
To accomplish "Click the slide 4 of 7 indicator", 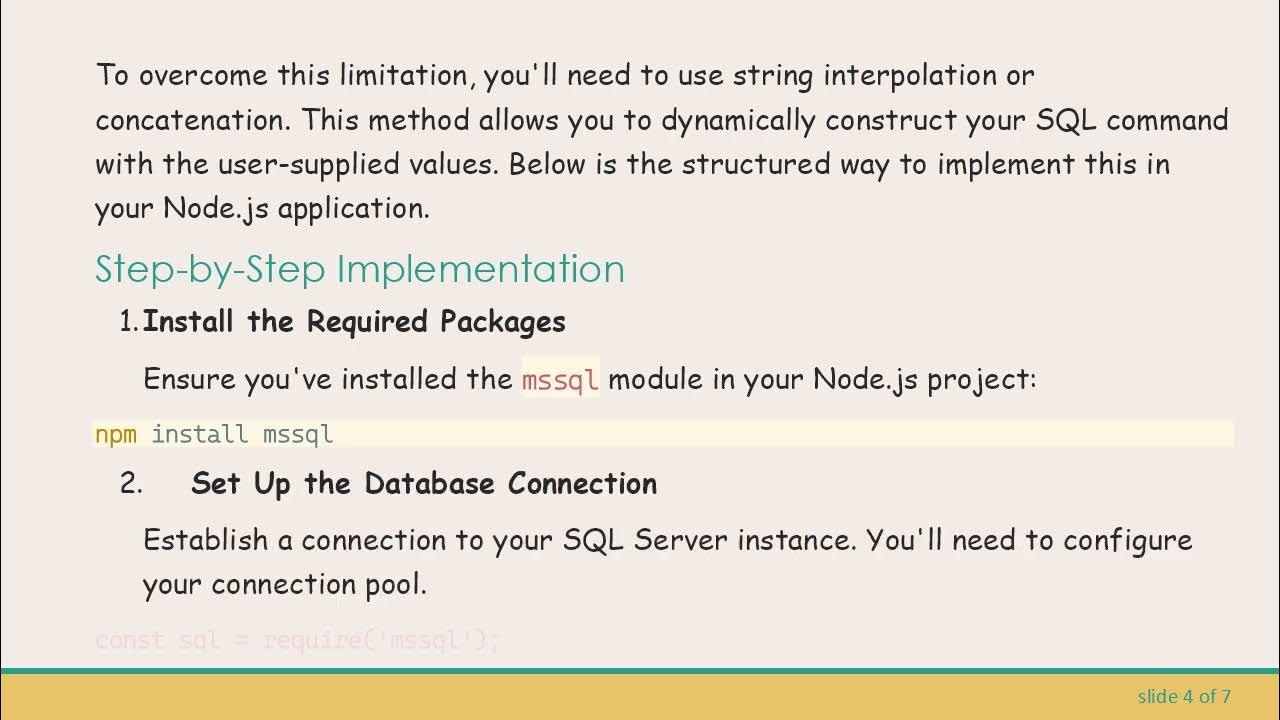I will (x=1184, y=696).
